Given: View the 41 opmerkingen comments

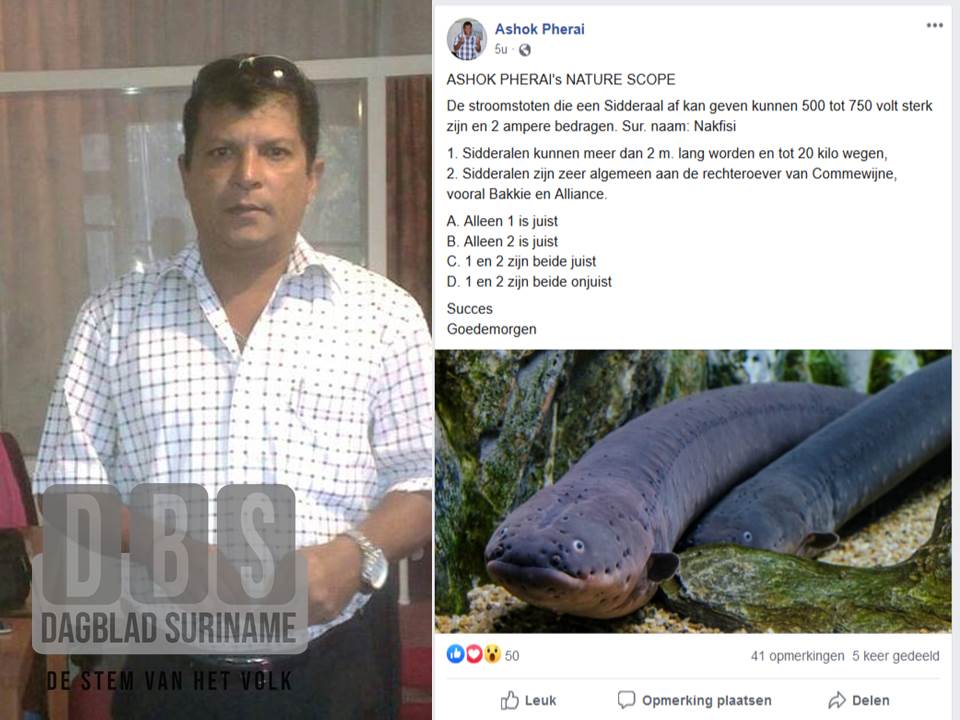Looking at the screenshot, I should click(797, 656).
